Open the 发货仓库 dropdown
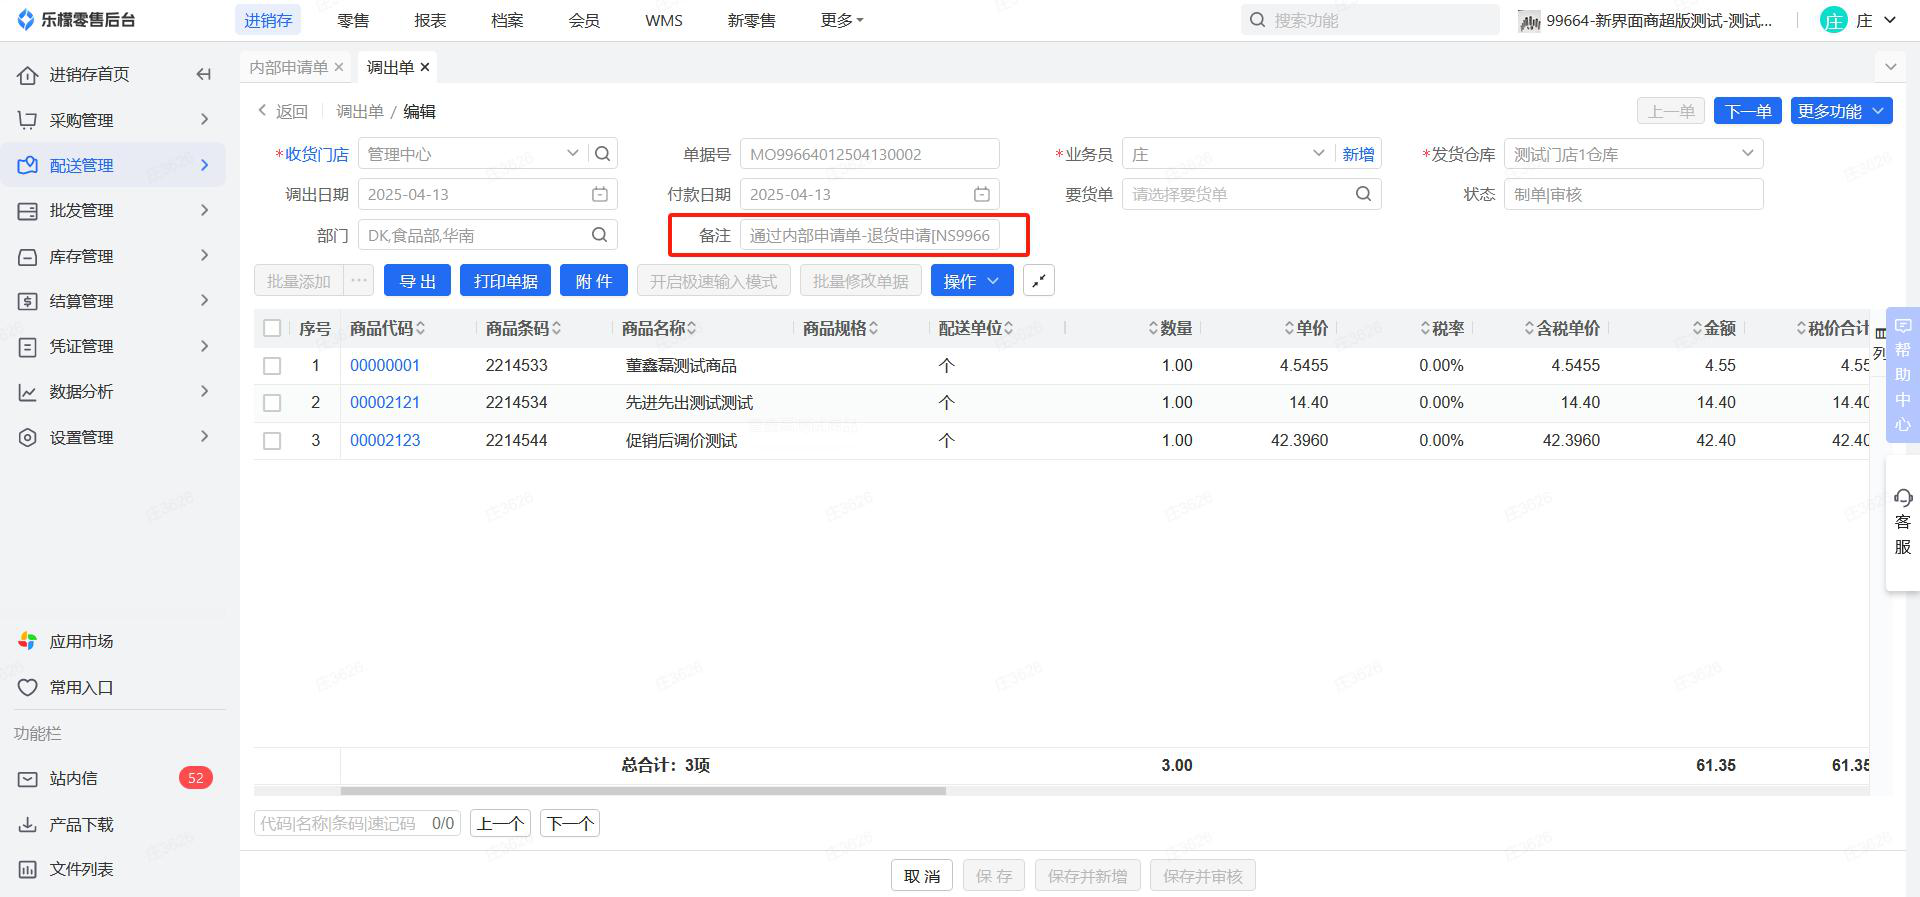The height and width of the screenshot is (897, 1920). pyautogui.click(x=1746, y=154)
